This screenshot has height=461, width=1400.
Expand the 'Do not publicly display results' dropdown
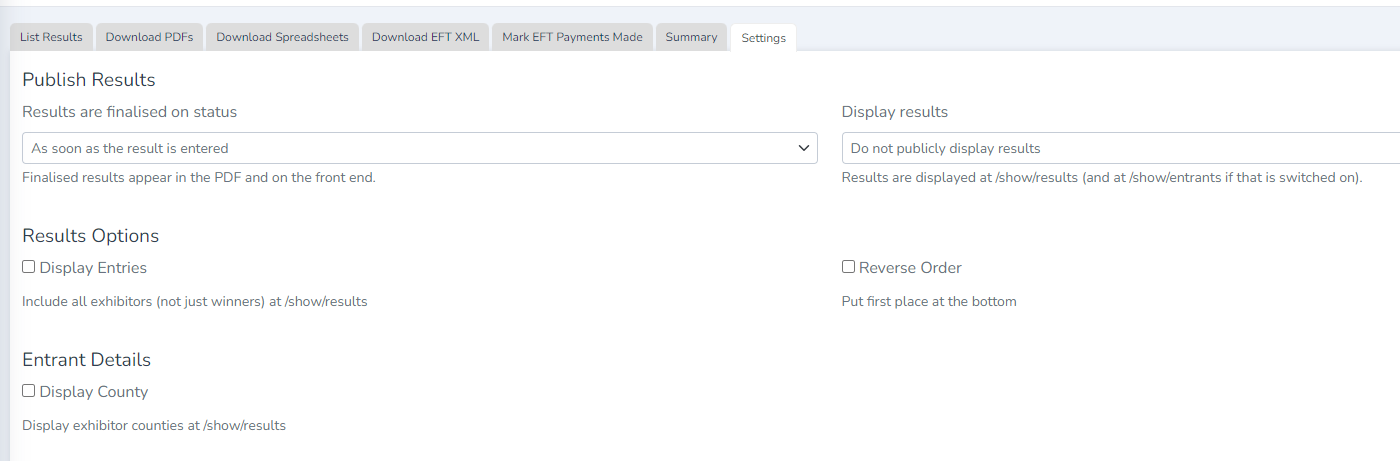coord(1120,148)
